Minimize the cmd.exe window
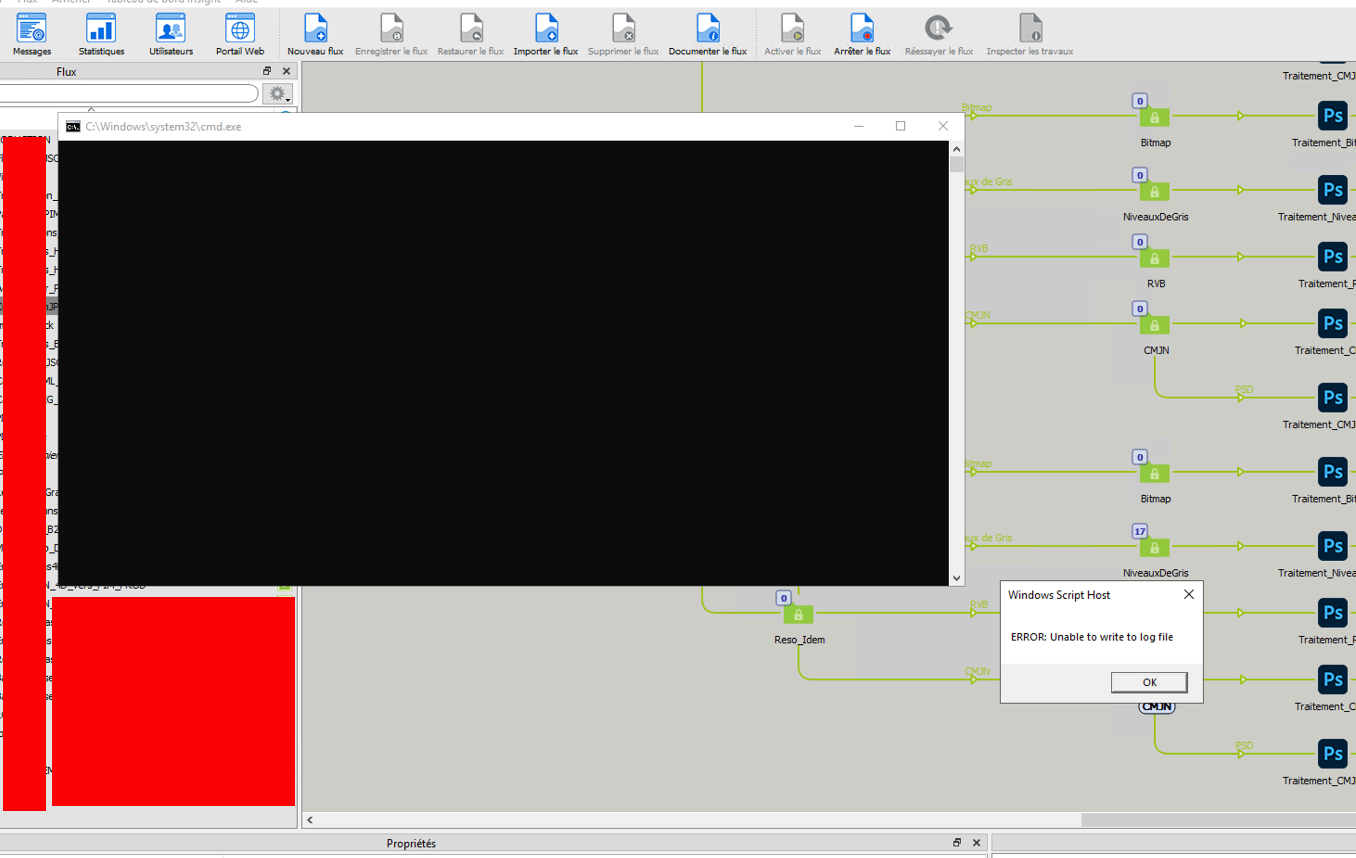The width and height of the screenshot is (1356, 858). [x=858, y=126]
